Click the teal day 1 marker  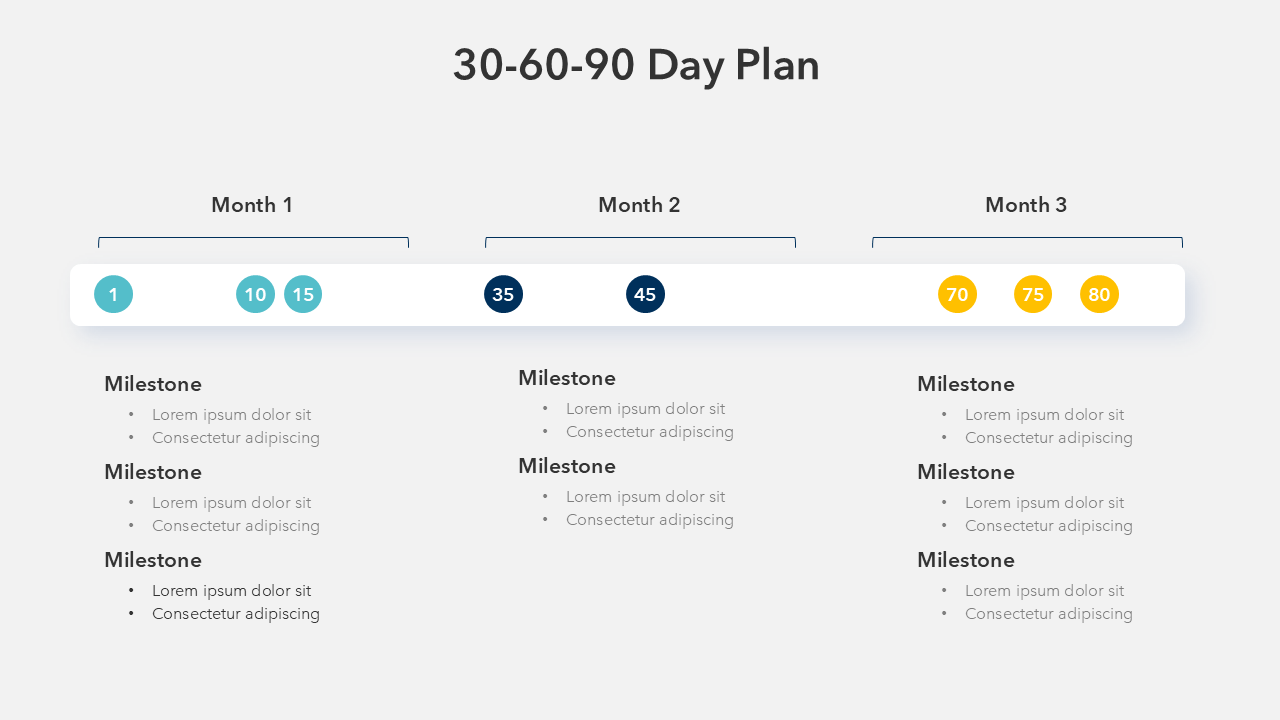pos(113,294)
